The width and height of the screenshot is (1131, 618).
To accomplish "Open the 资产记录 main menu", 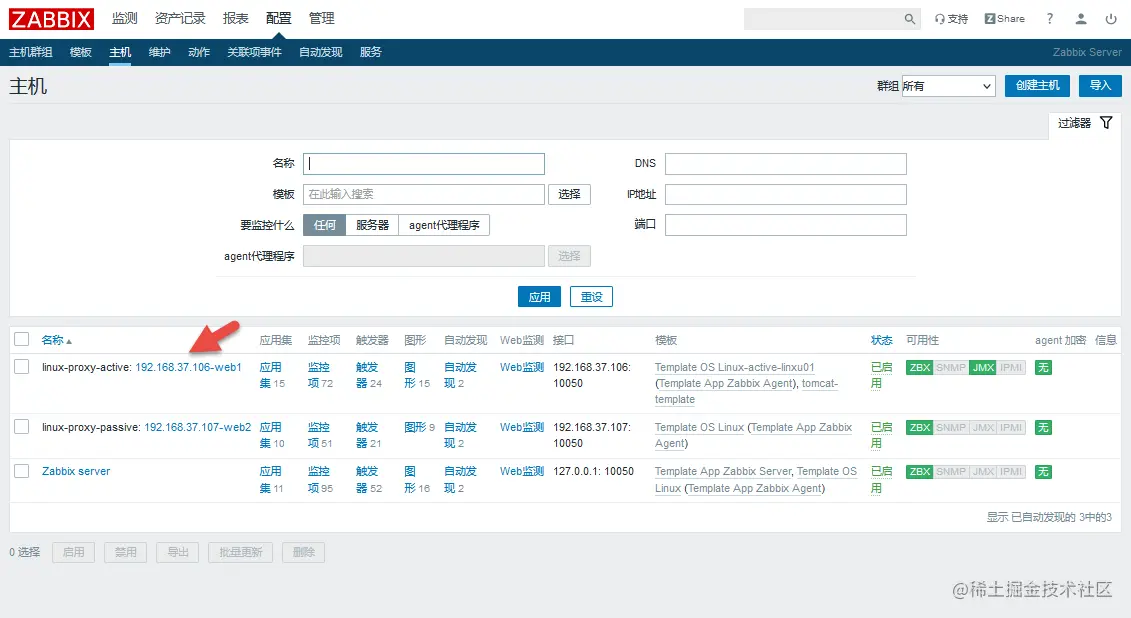I will 180,19.
